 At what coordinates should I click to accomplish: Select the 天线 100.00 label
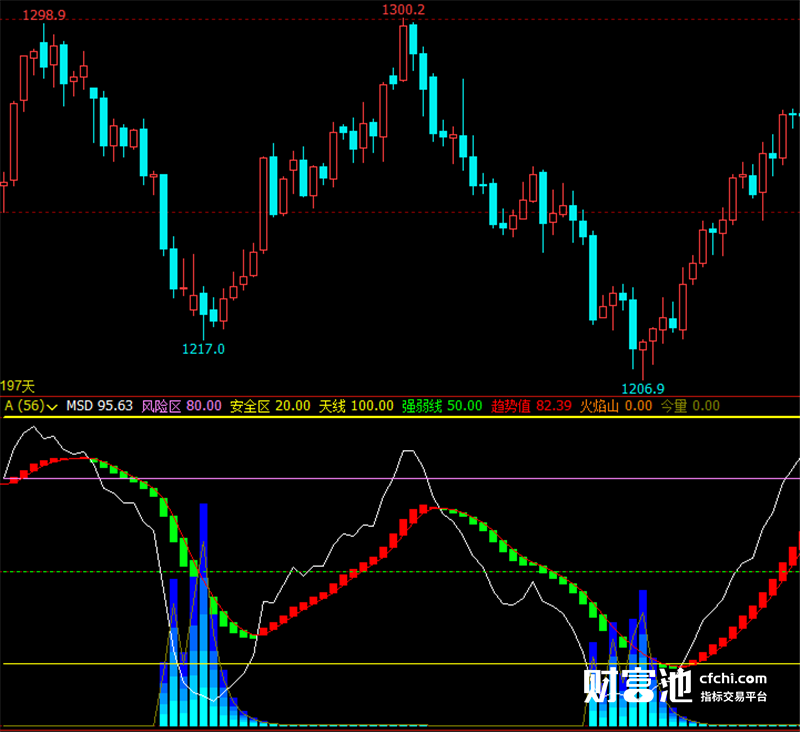(356, 406)
